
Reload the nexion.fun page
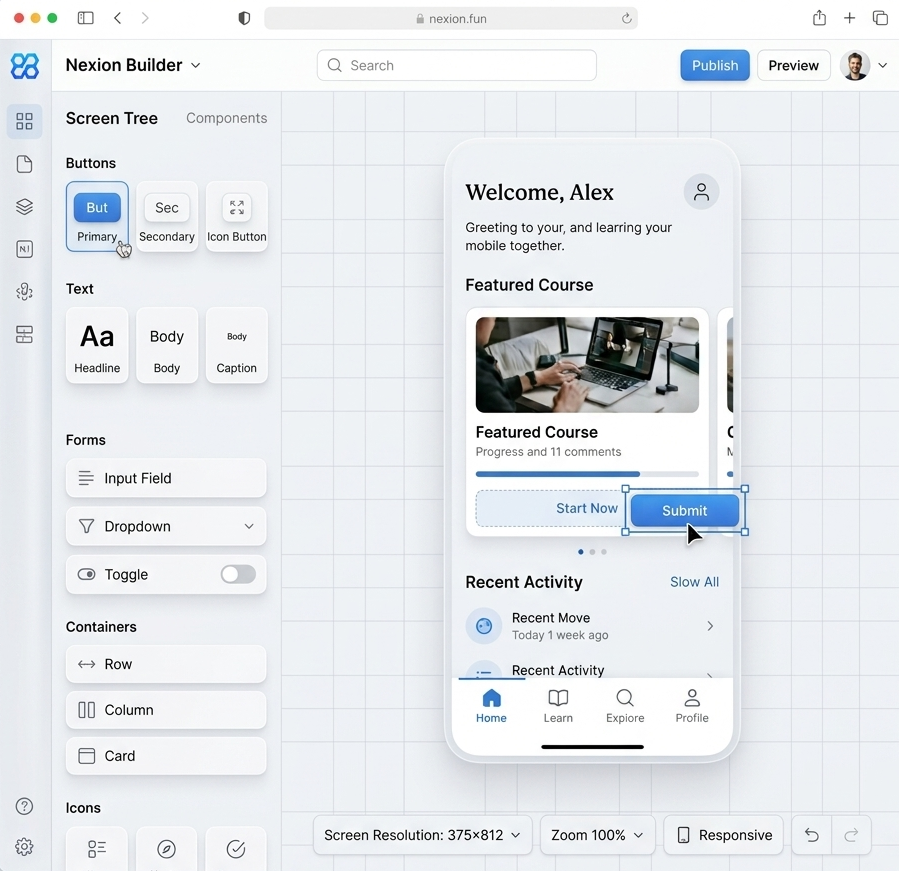tap(626, 18)
